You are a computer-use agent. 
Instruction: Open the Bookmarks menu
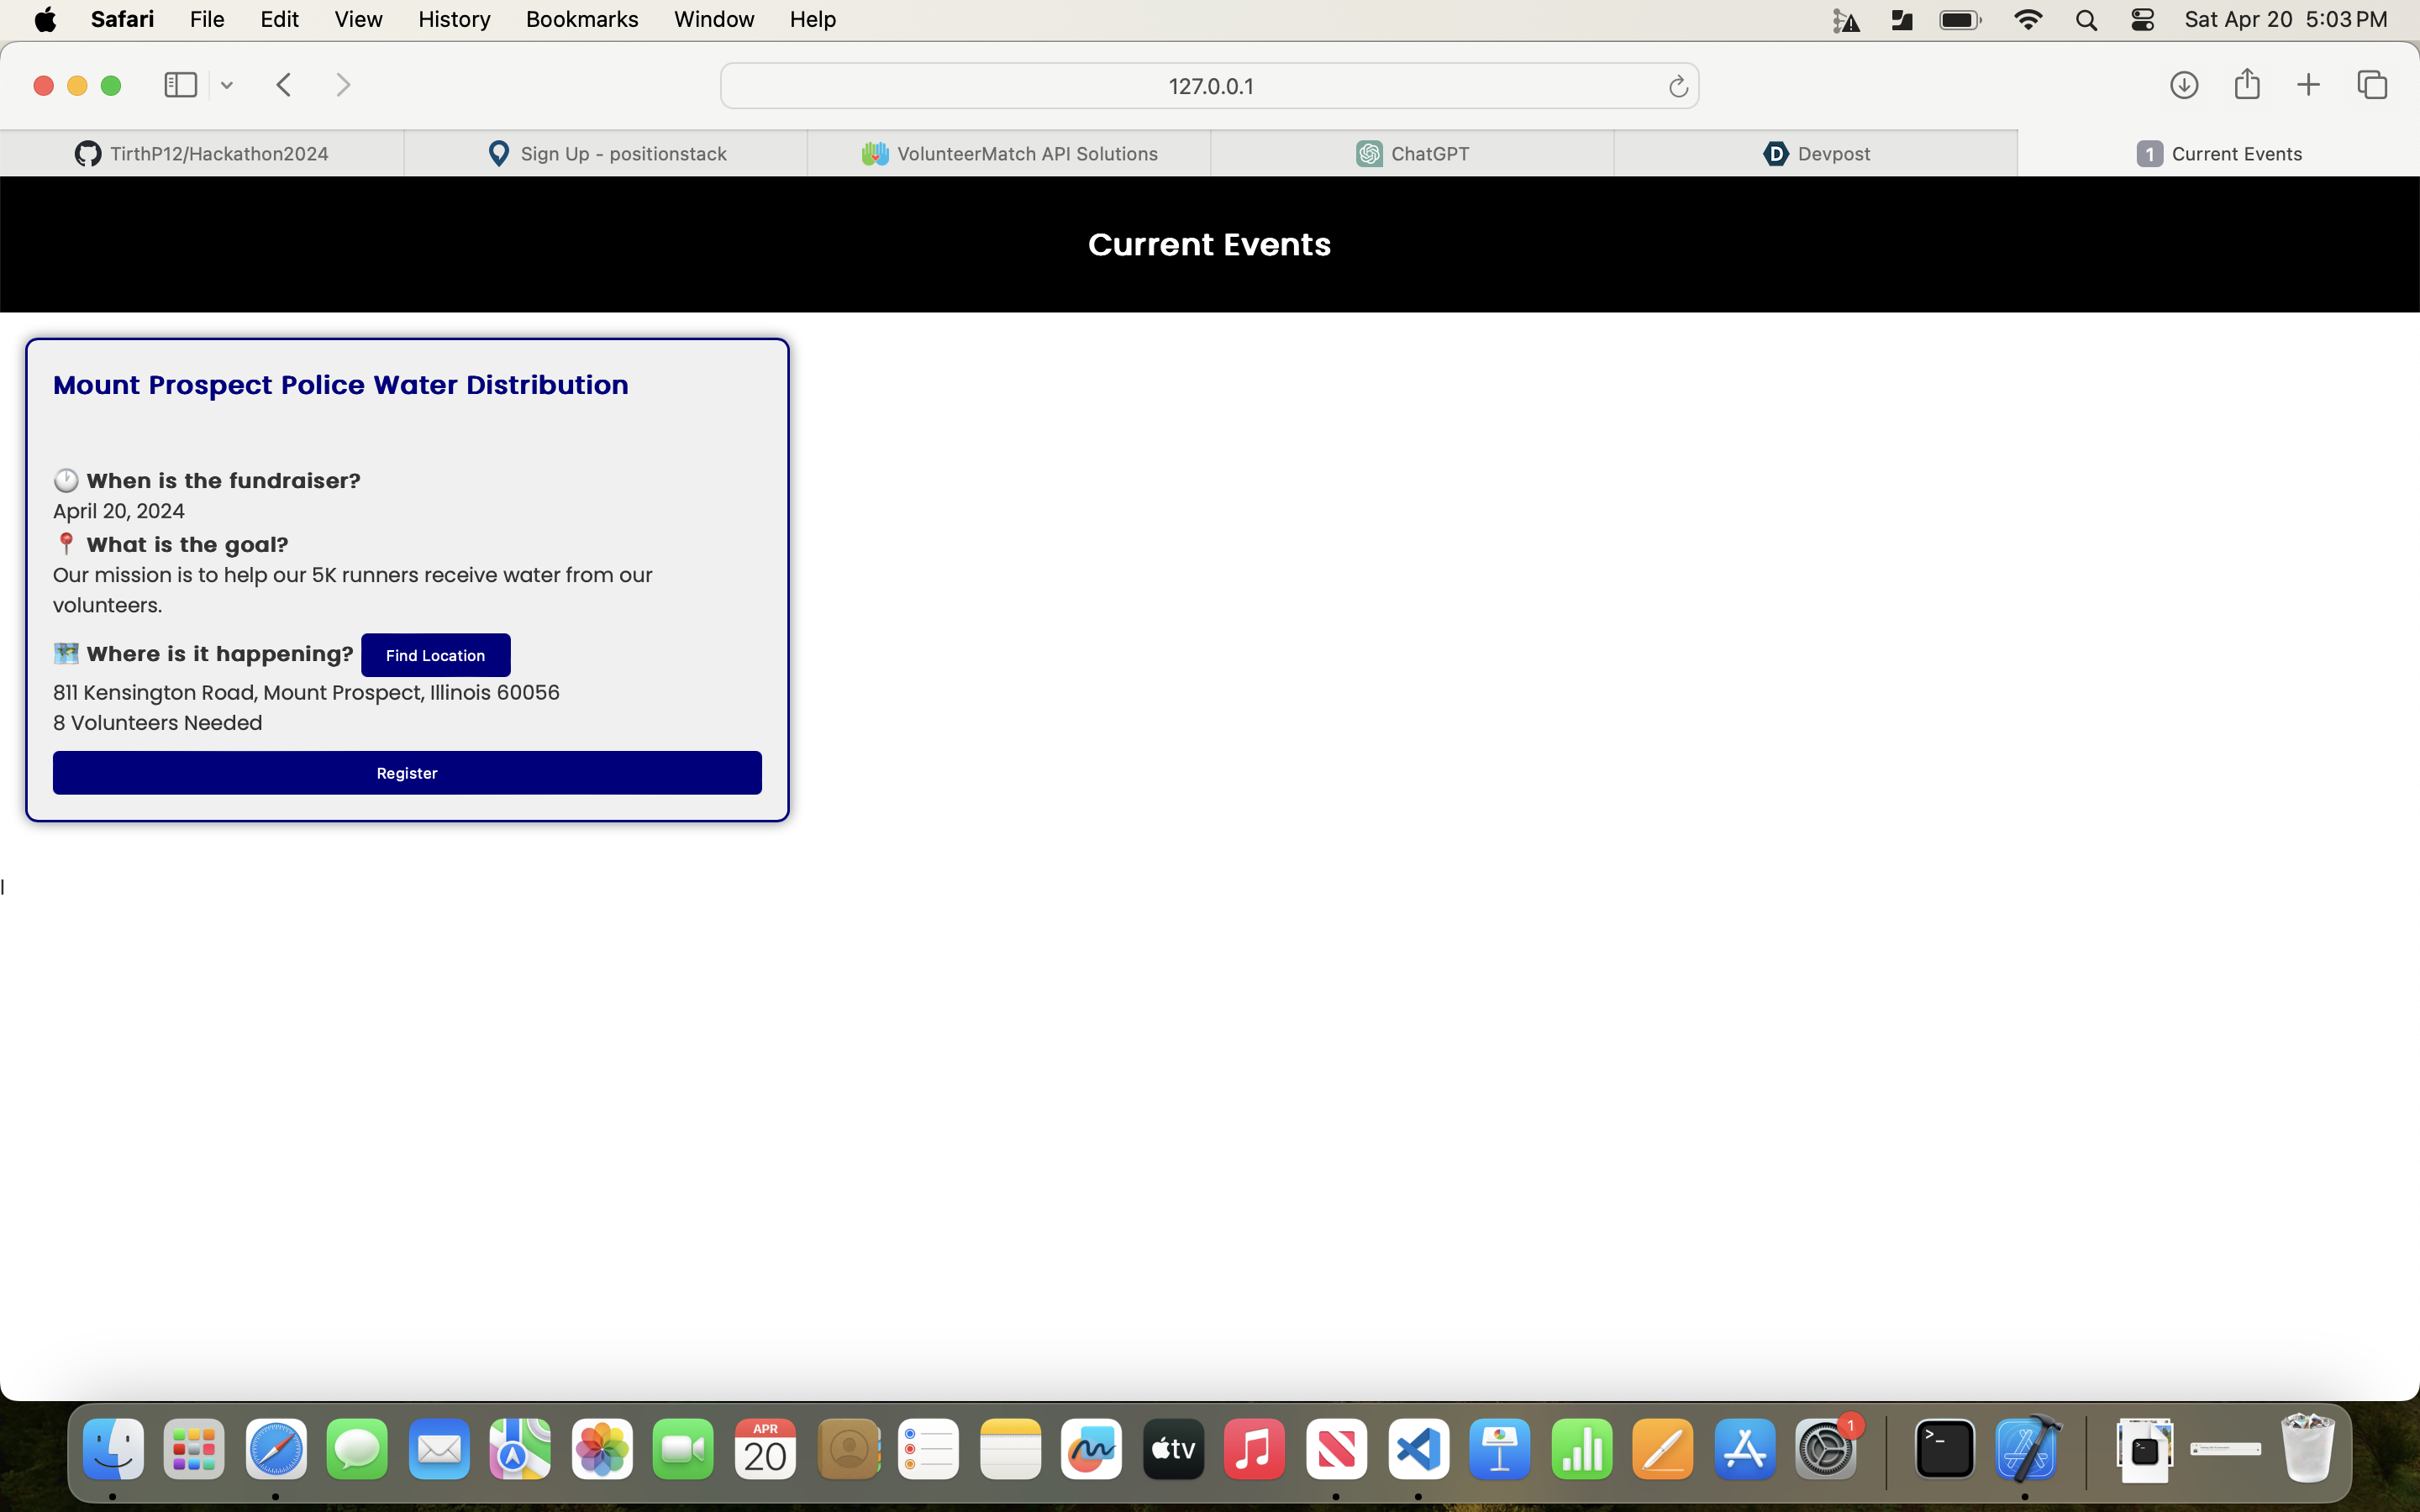coord(581,20)
